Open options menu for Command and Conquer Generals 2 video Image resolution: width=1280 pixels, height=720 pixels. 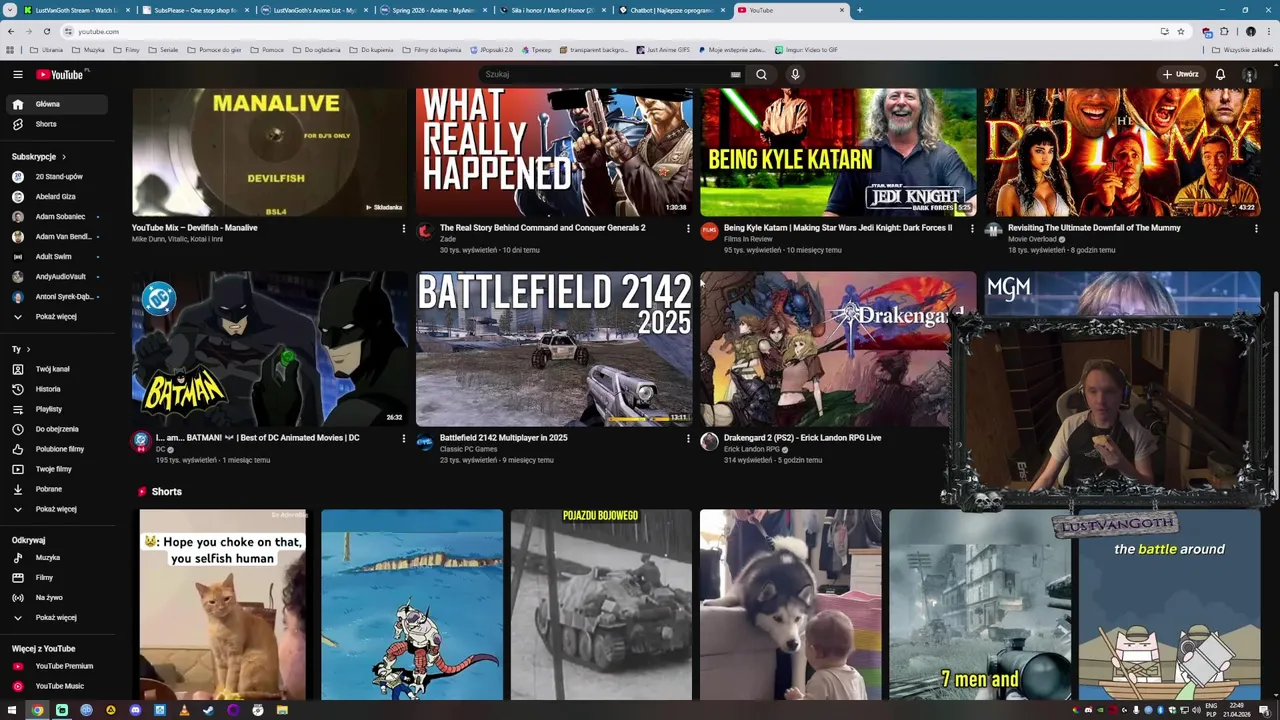click(x=688, y=229)
